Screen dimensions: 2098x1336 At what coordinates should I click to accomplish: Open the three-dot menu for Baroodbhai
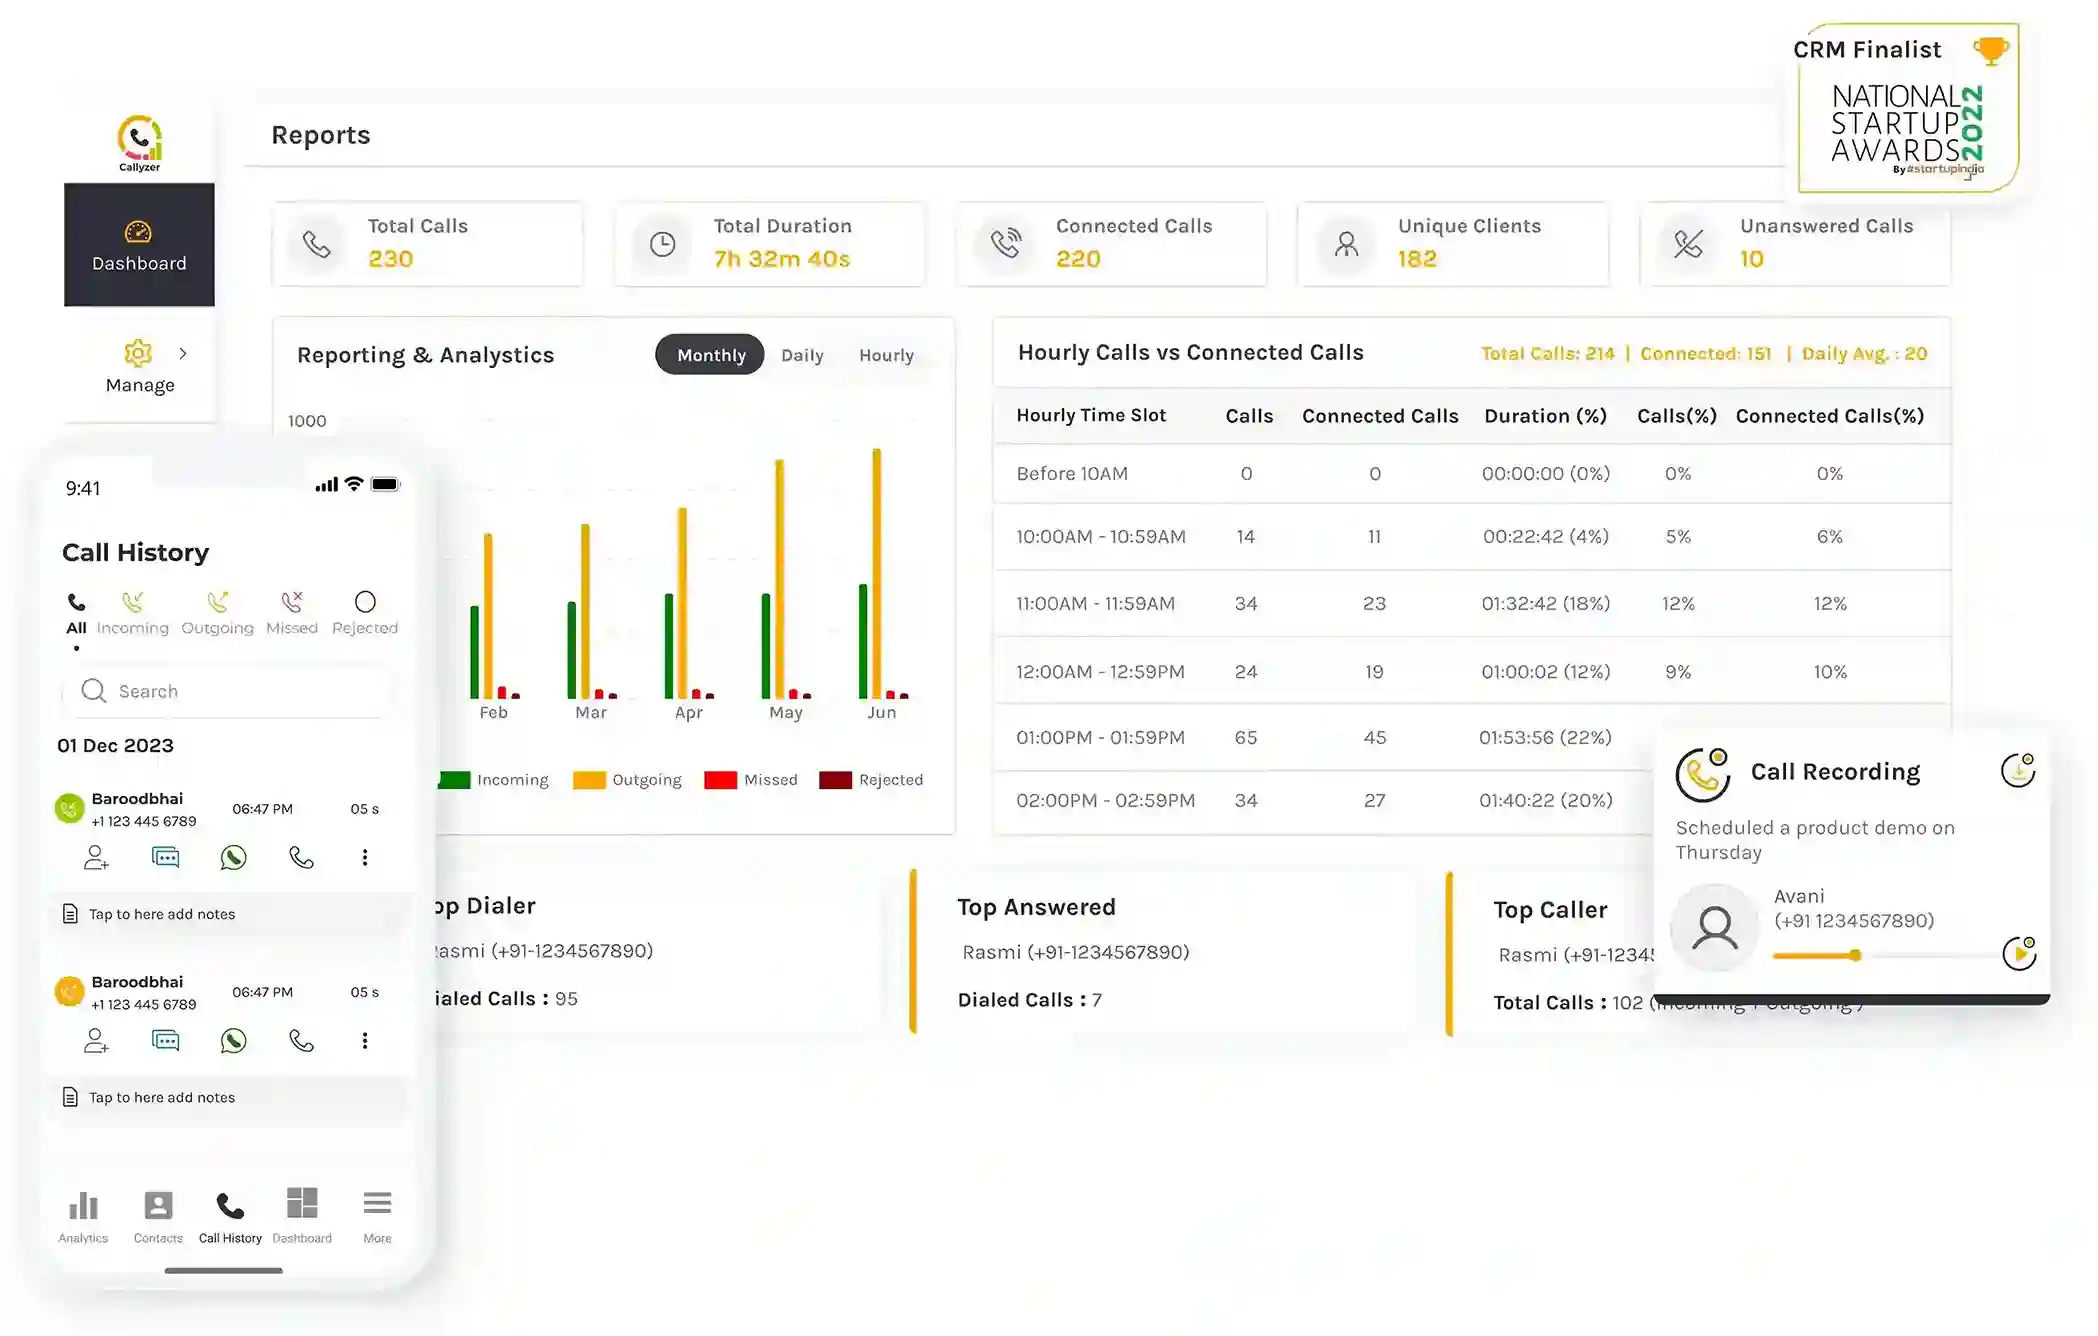click(365, 857)
